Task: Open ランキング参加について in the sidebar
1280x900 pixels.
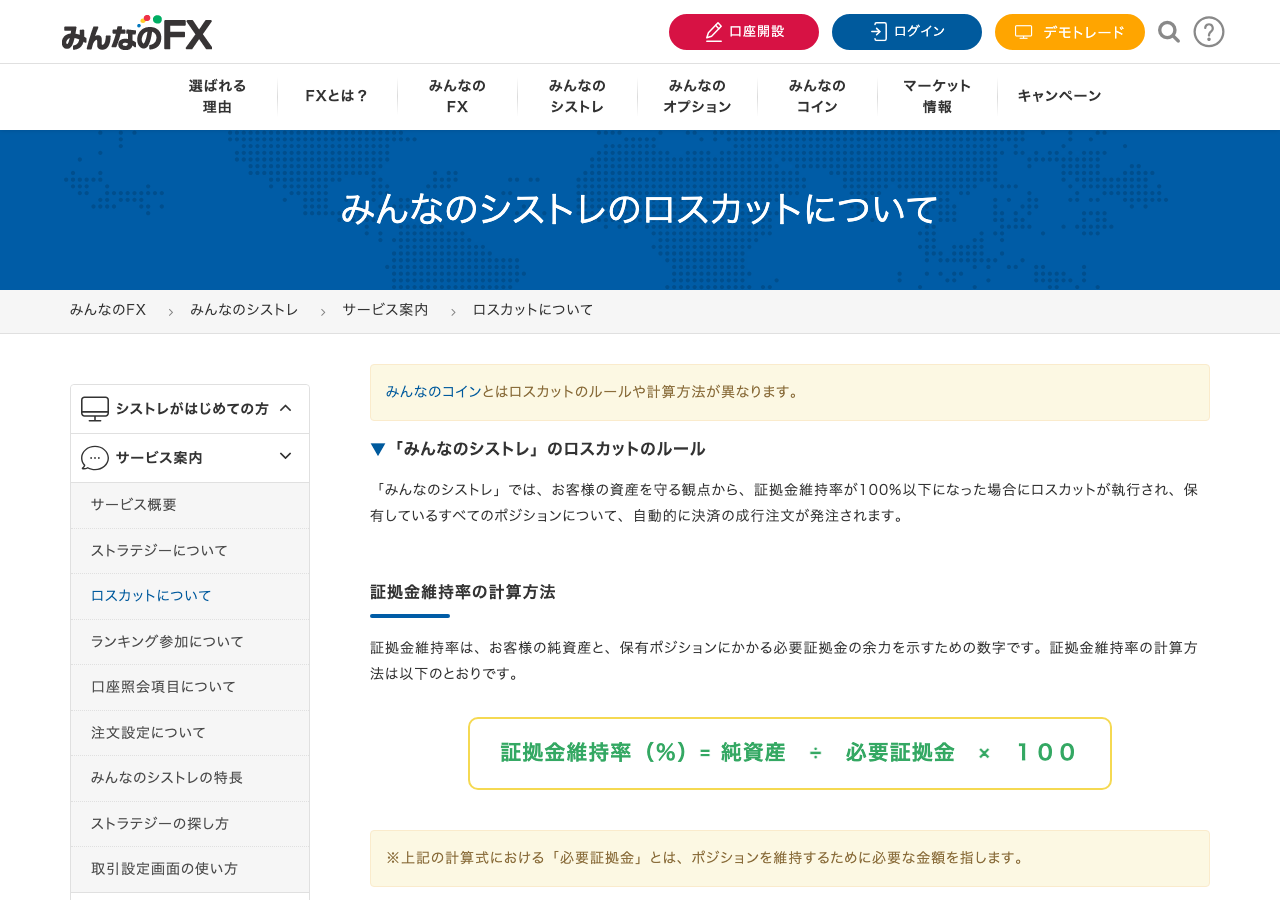Action: click(190, 642)
